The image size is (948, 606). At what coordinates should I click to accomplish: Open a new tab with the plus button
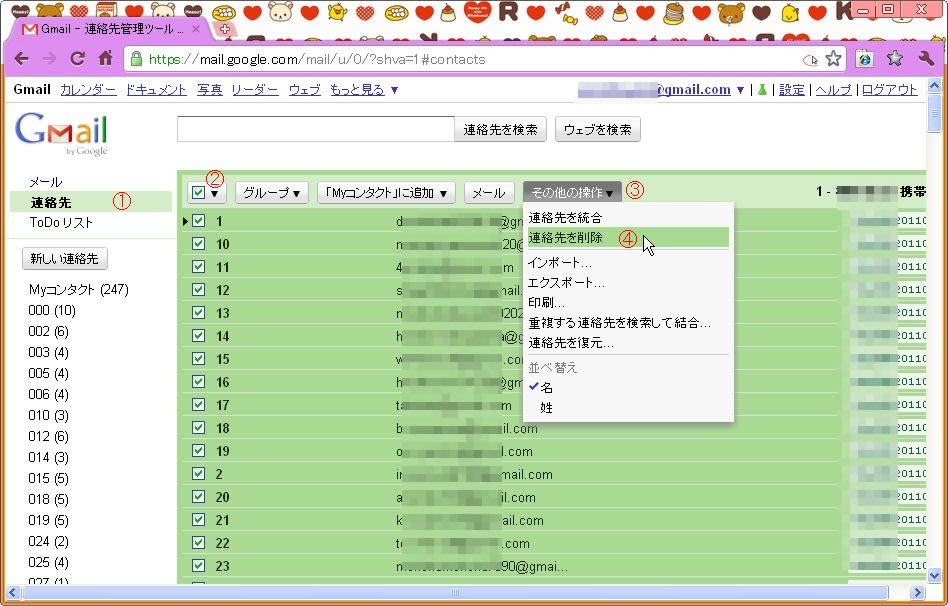click(224, 29)
